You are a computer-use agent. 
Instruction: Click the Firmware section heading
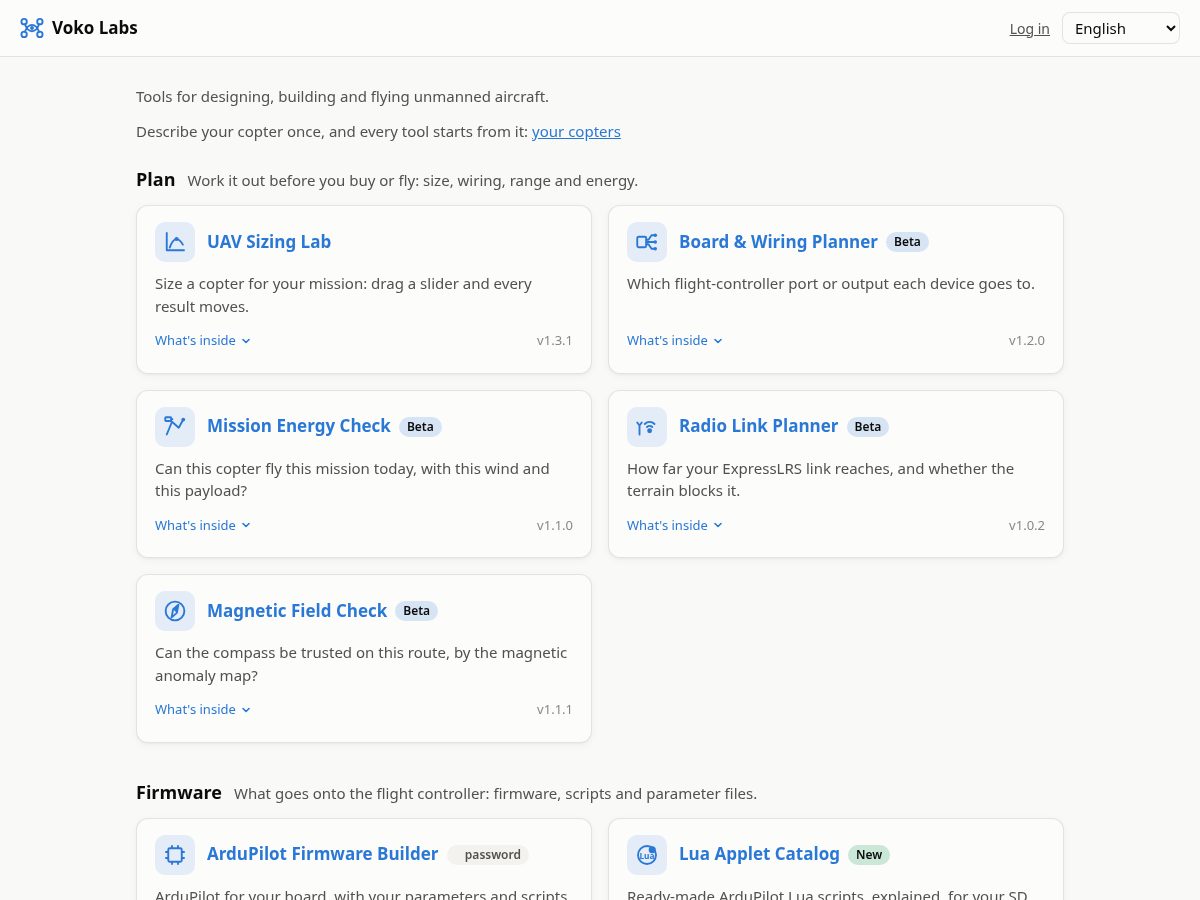pos(179,793)
